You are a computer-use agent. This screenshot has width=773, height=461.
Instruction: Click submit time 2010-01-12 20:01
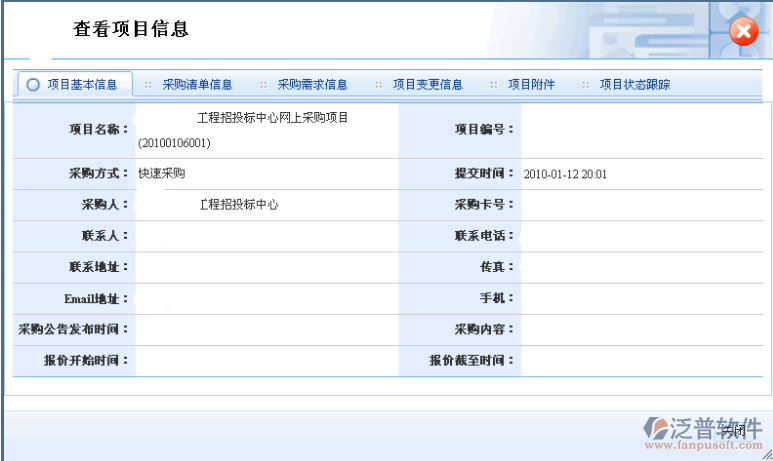[565, 174]
